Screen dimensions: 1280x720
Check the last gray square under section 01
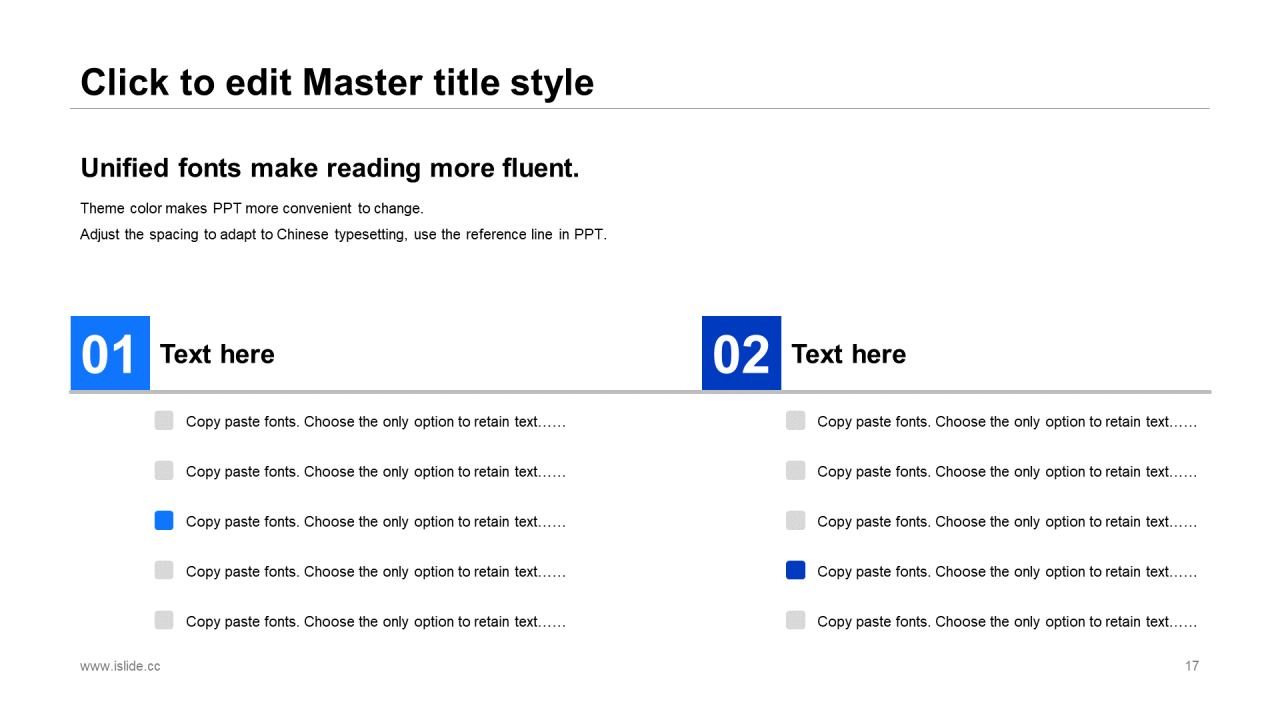164,620
